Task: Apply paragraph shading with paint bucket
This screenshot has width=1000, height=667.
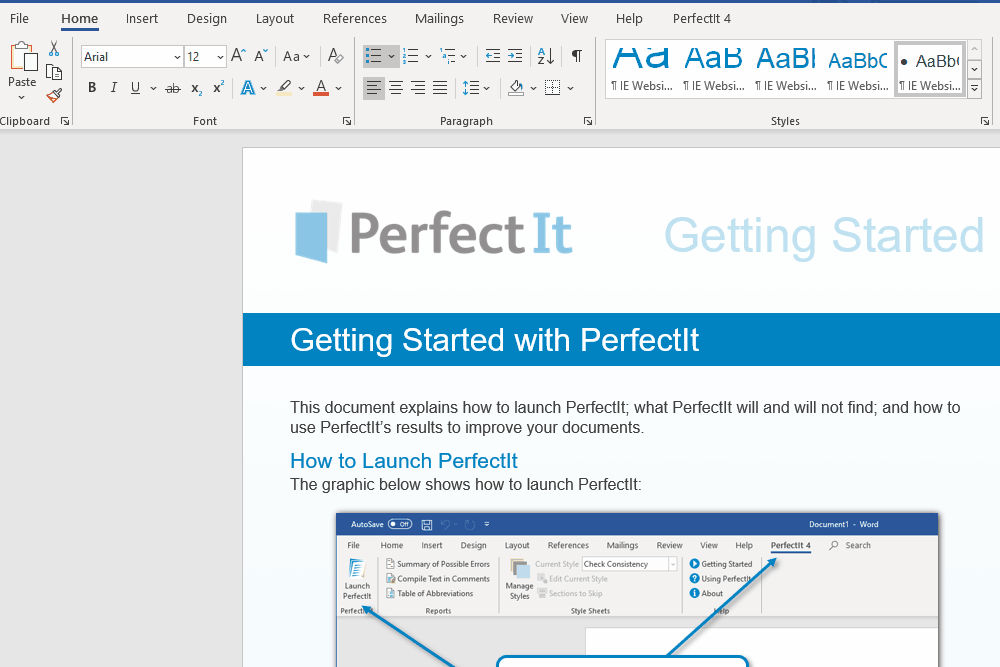Action: point(516,88)
